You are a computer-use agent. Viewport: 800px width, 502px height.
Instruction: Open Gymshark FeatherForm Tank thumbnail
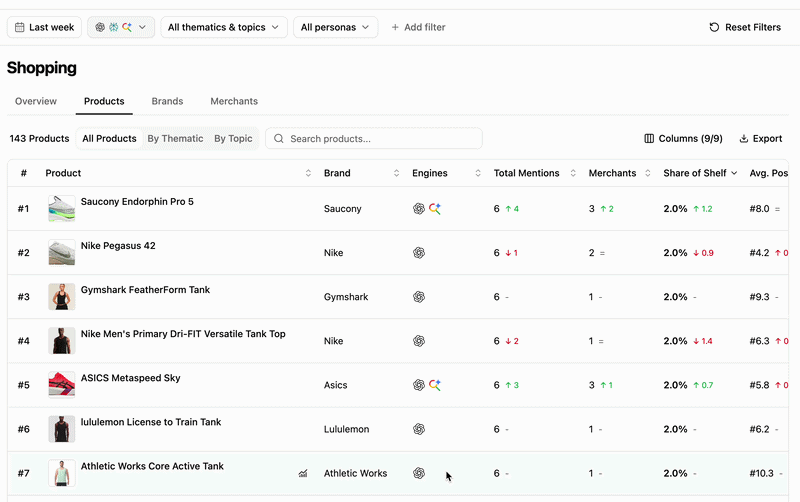tap(62, 296)
